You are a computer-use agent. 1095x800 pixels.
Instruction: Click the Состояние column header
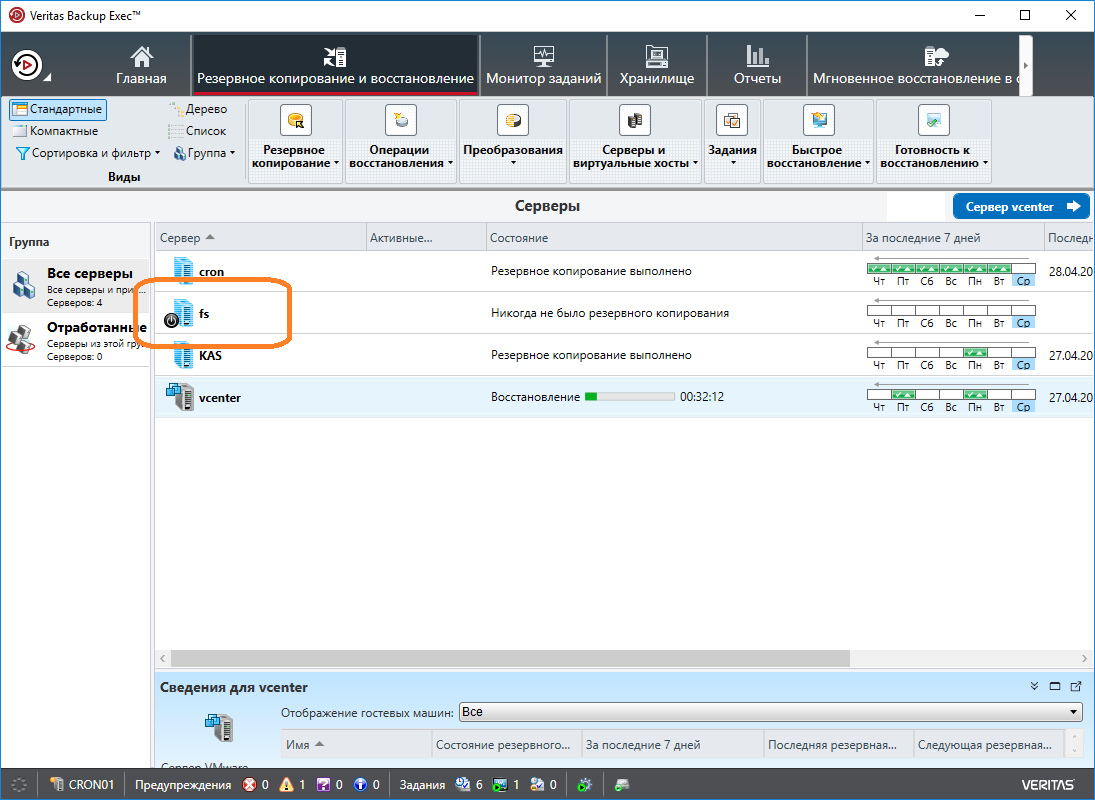[x=674, y=238]
